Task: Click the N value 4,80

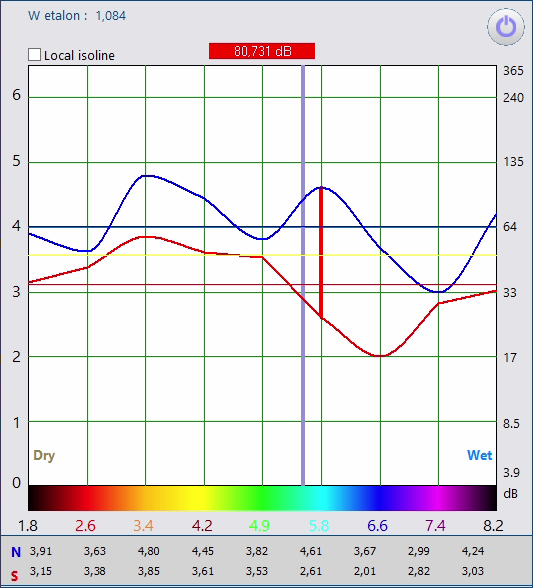Action: pyautogui.click(x=149, y=551)
